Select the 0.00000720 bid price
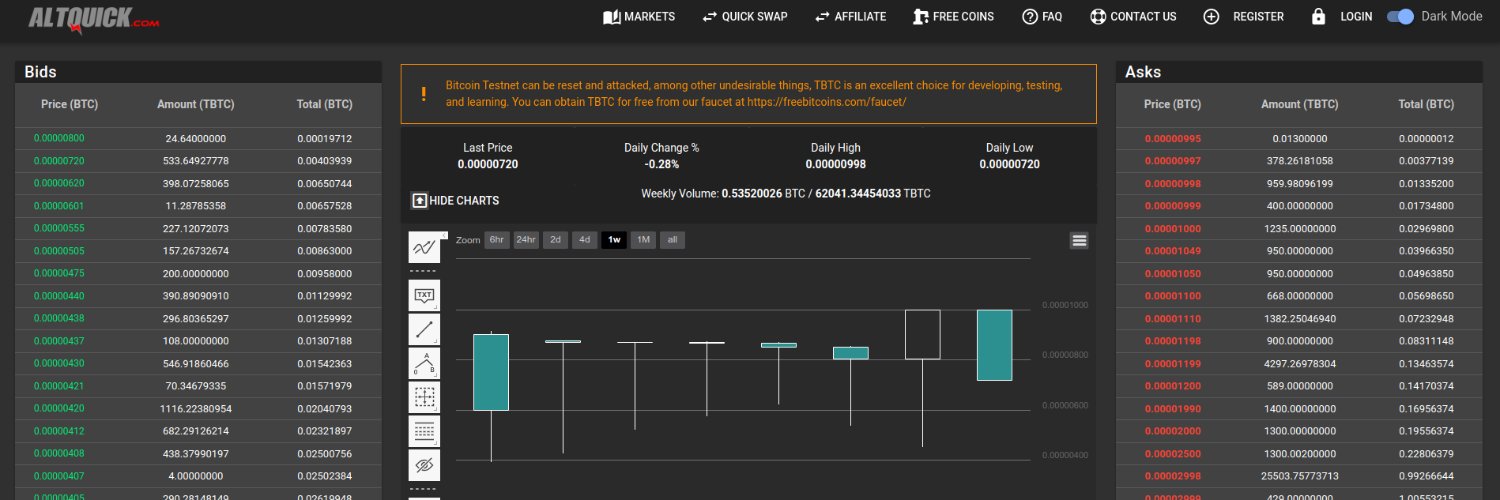Screen dimensions: 1500x500 [x=59, y=161]
